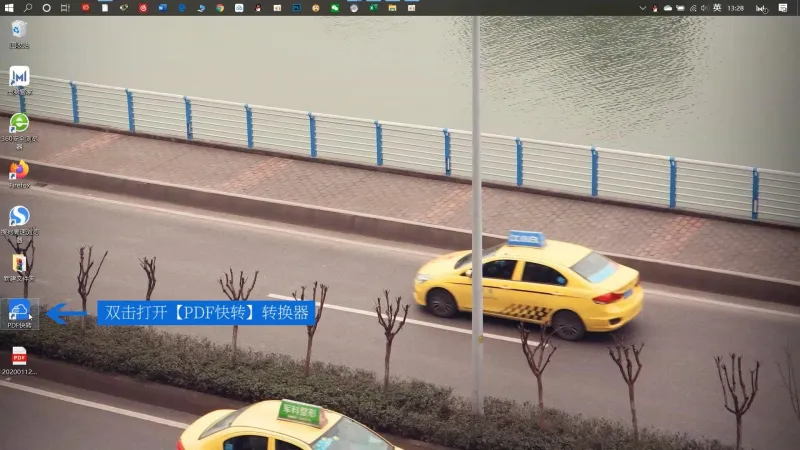
Task: Open the Windows Start menu
Action: pos(9,8)
